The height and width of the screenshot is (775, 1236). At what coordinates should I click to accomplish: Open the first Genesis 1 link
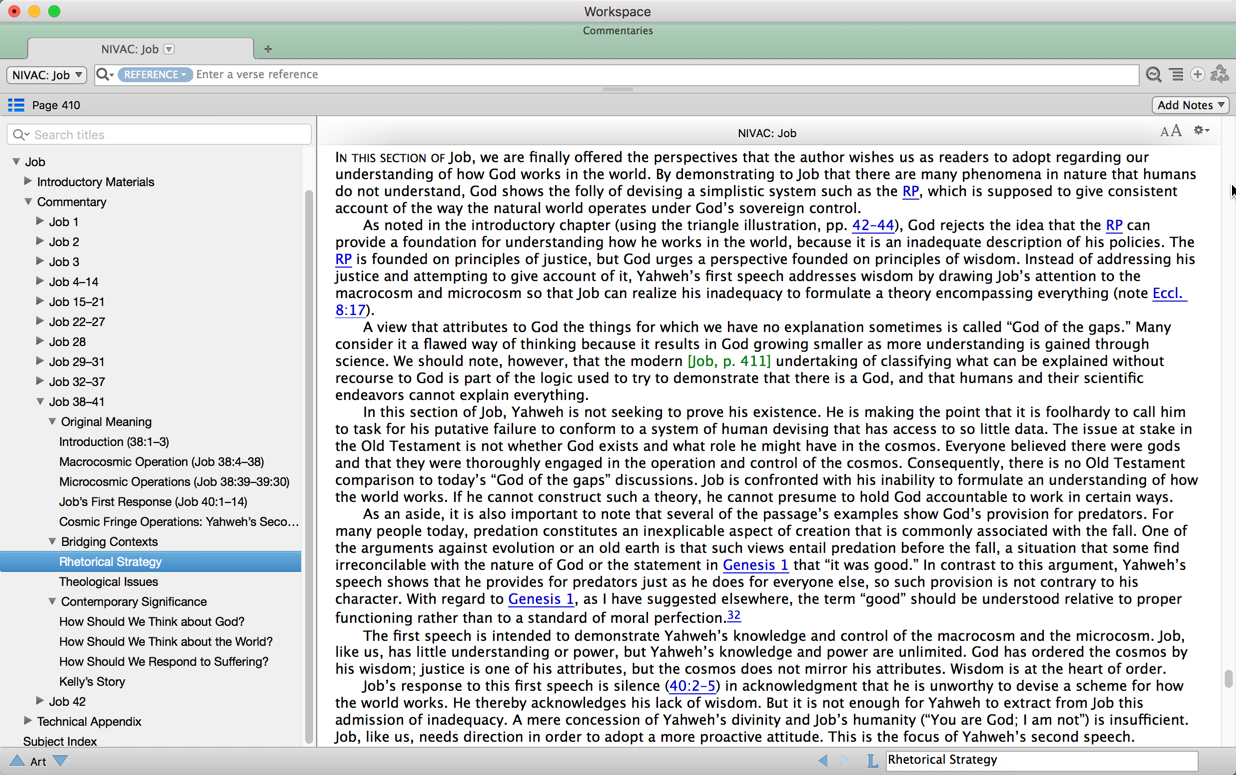coord(755,566)
